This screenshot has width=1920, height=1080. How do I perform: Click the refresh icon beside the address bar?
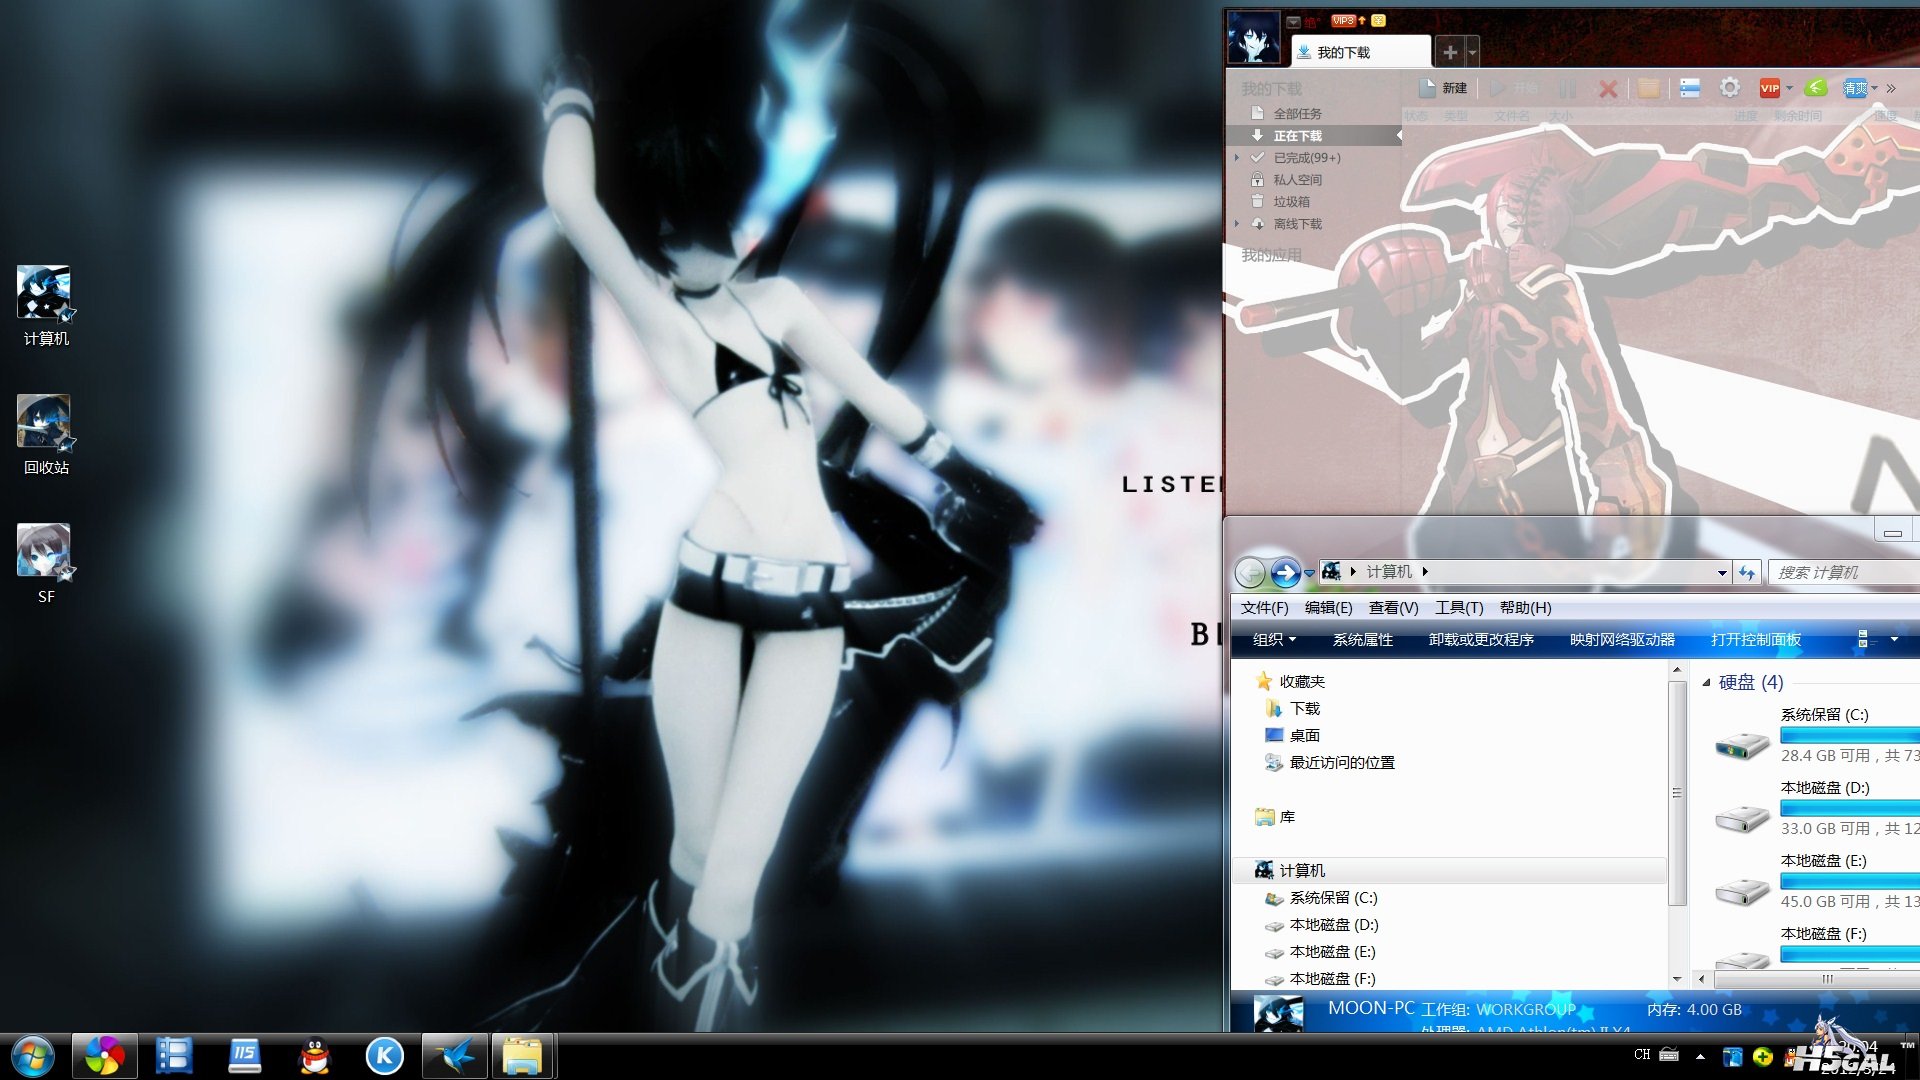1747,572
